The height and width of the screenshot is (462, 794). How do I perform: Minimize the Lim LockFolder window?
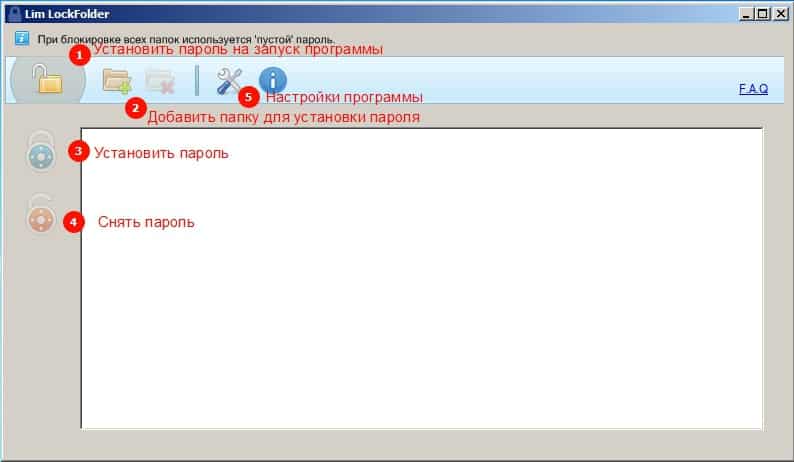coord(745,14)
